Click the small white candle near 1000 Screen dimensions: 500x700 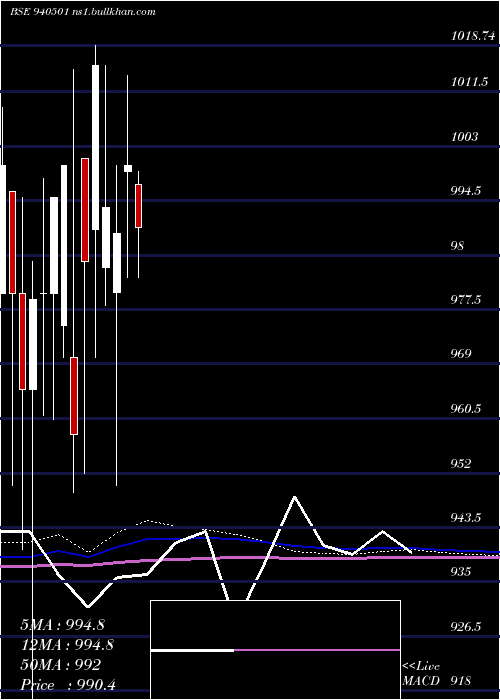click(x=128, y=168)
